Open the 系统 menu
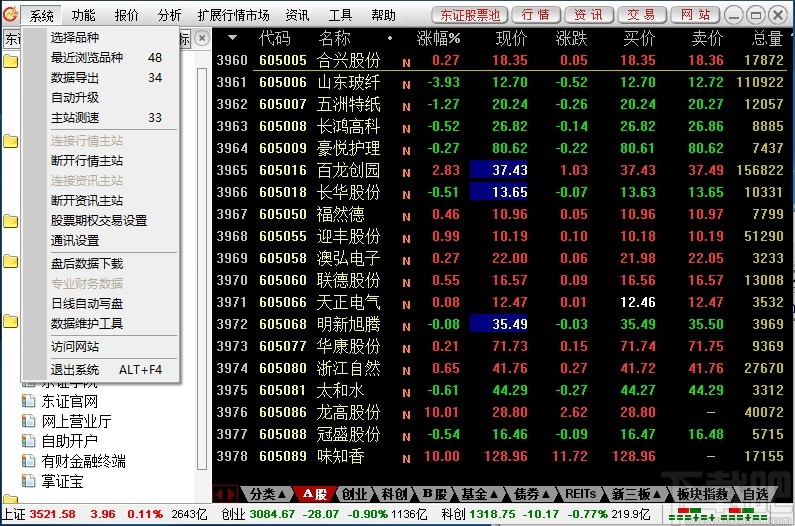This screenshot has width=795, height=526. [x=41, y=16]
